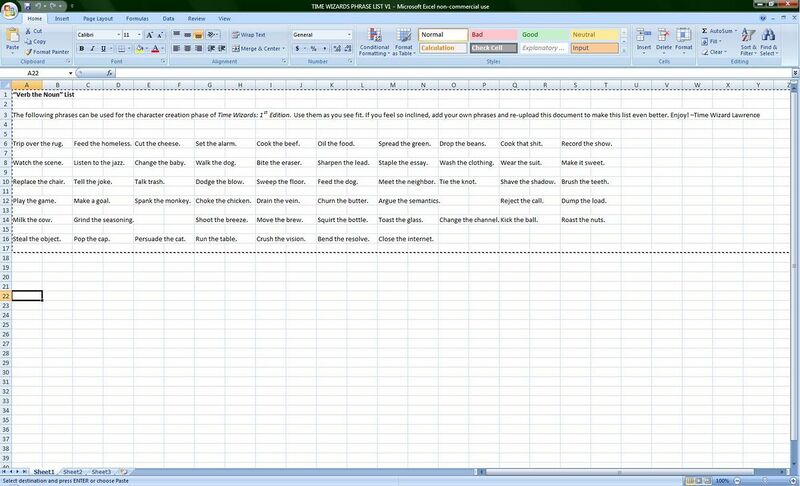The height and width of the screenshot is (486, 800).
Task: Open the font color dropdown arrow
Action: tap(163, 48)
